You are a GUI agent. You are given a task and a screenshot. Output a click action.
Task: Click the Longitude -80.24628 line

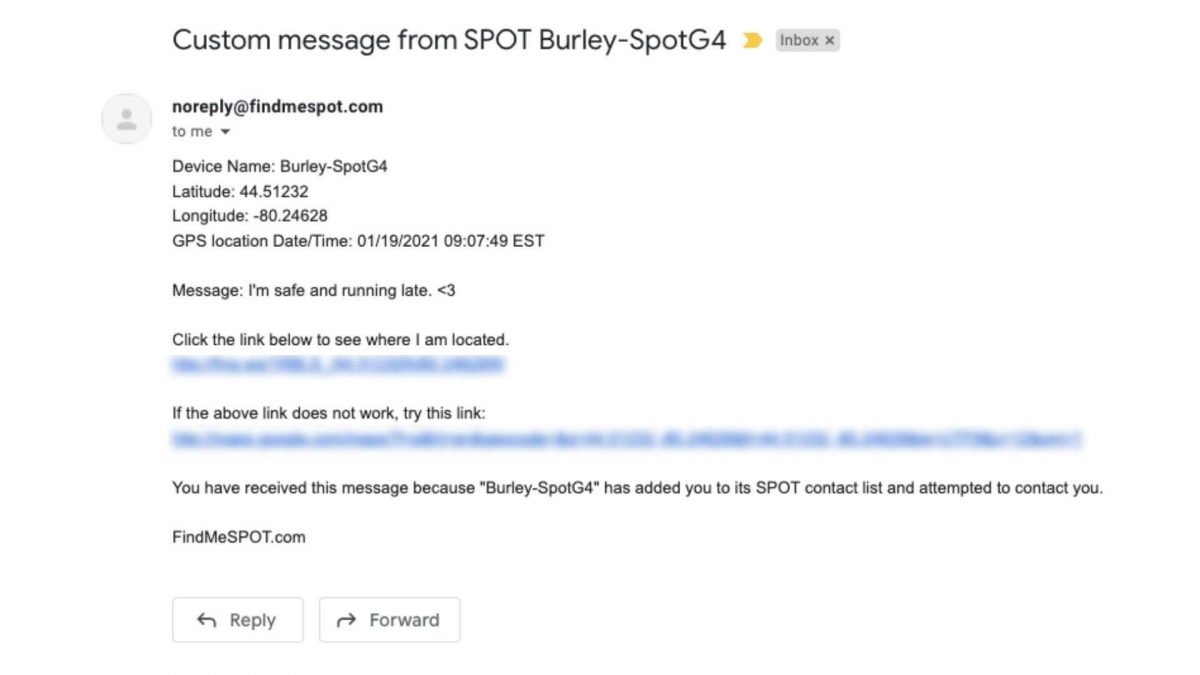coord(250,216)
